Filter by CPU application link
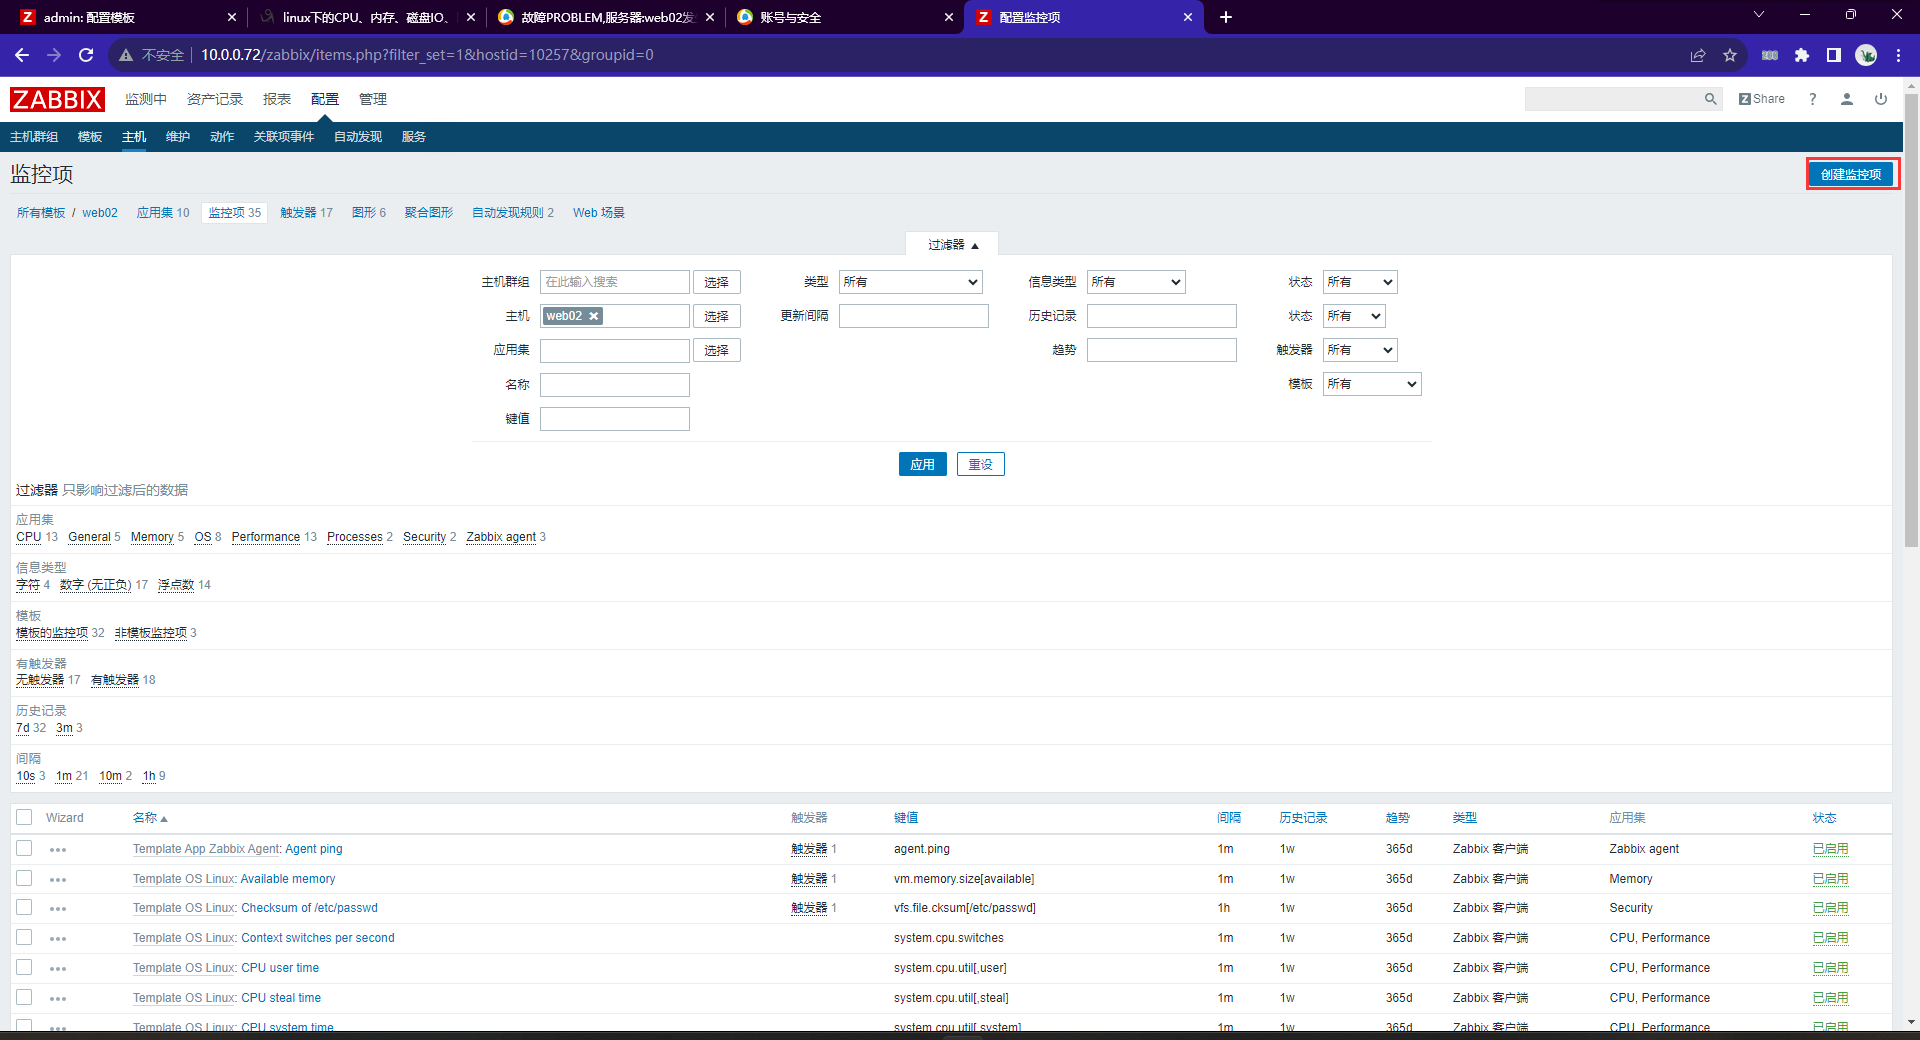This screenshot has width=1920, height=1040. [x=29, y=537]
